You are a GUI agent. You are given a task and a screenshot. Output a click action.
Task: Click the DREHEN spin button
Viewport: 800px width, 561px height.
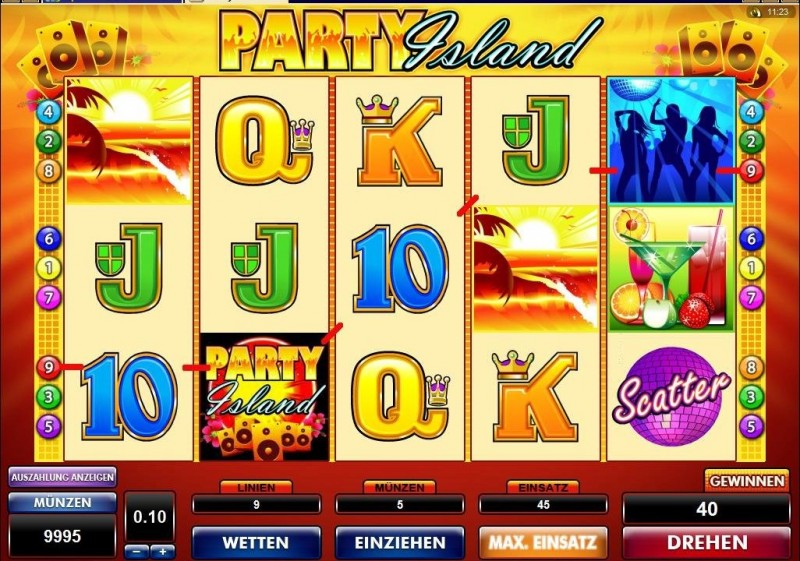coord(707,542)
